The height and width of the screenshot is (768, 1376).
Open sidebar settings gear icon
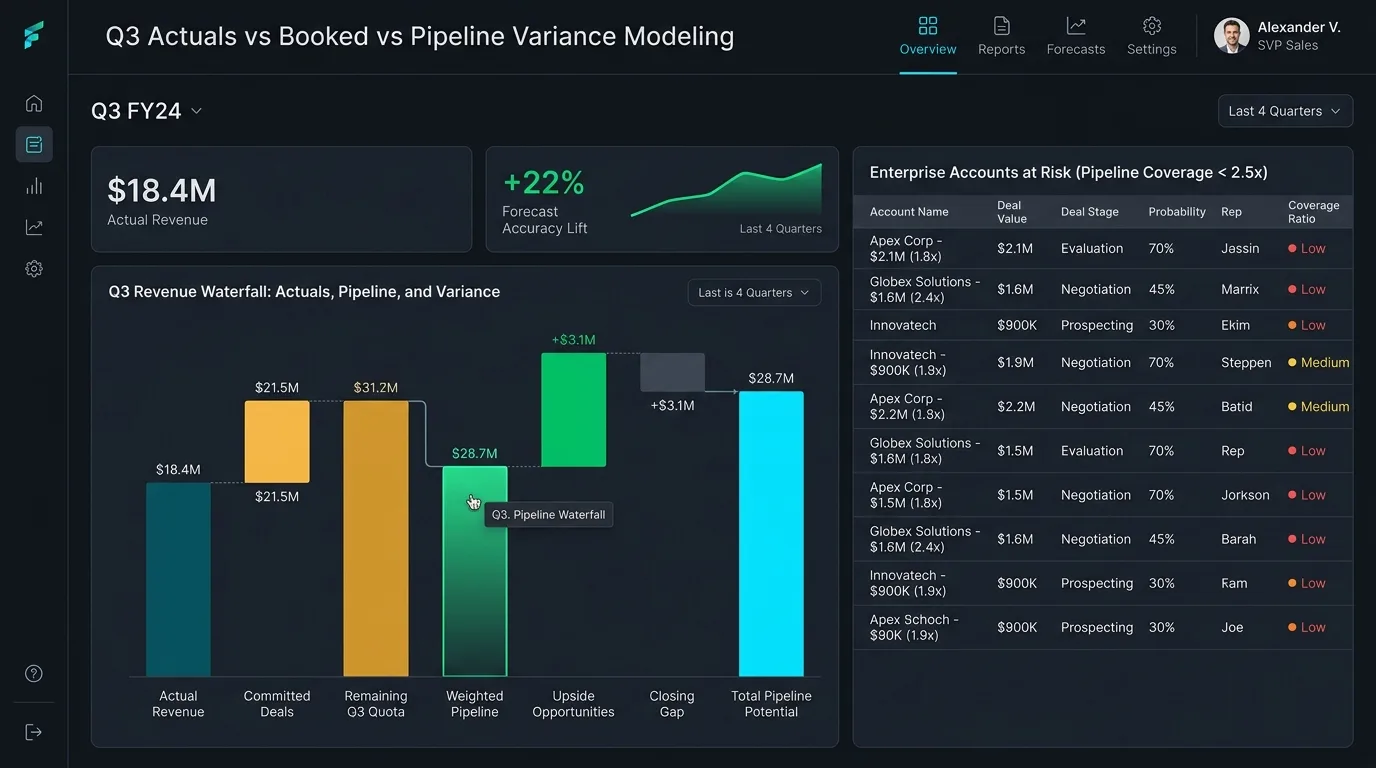[x=34, y=268]
